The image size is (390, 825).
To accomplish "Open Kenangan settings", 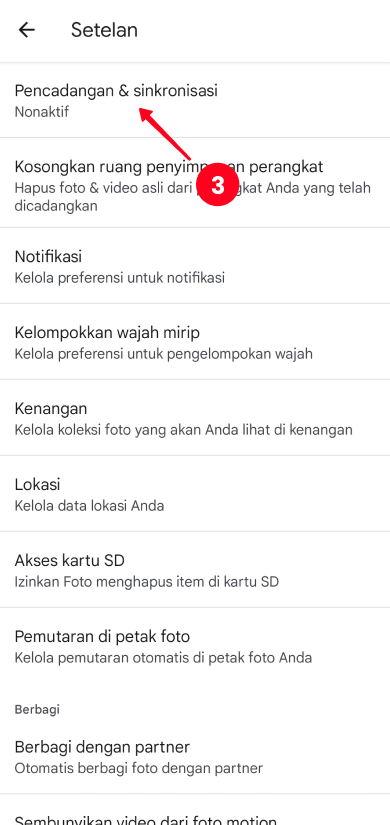I will click(195, 417).
